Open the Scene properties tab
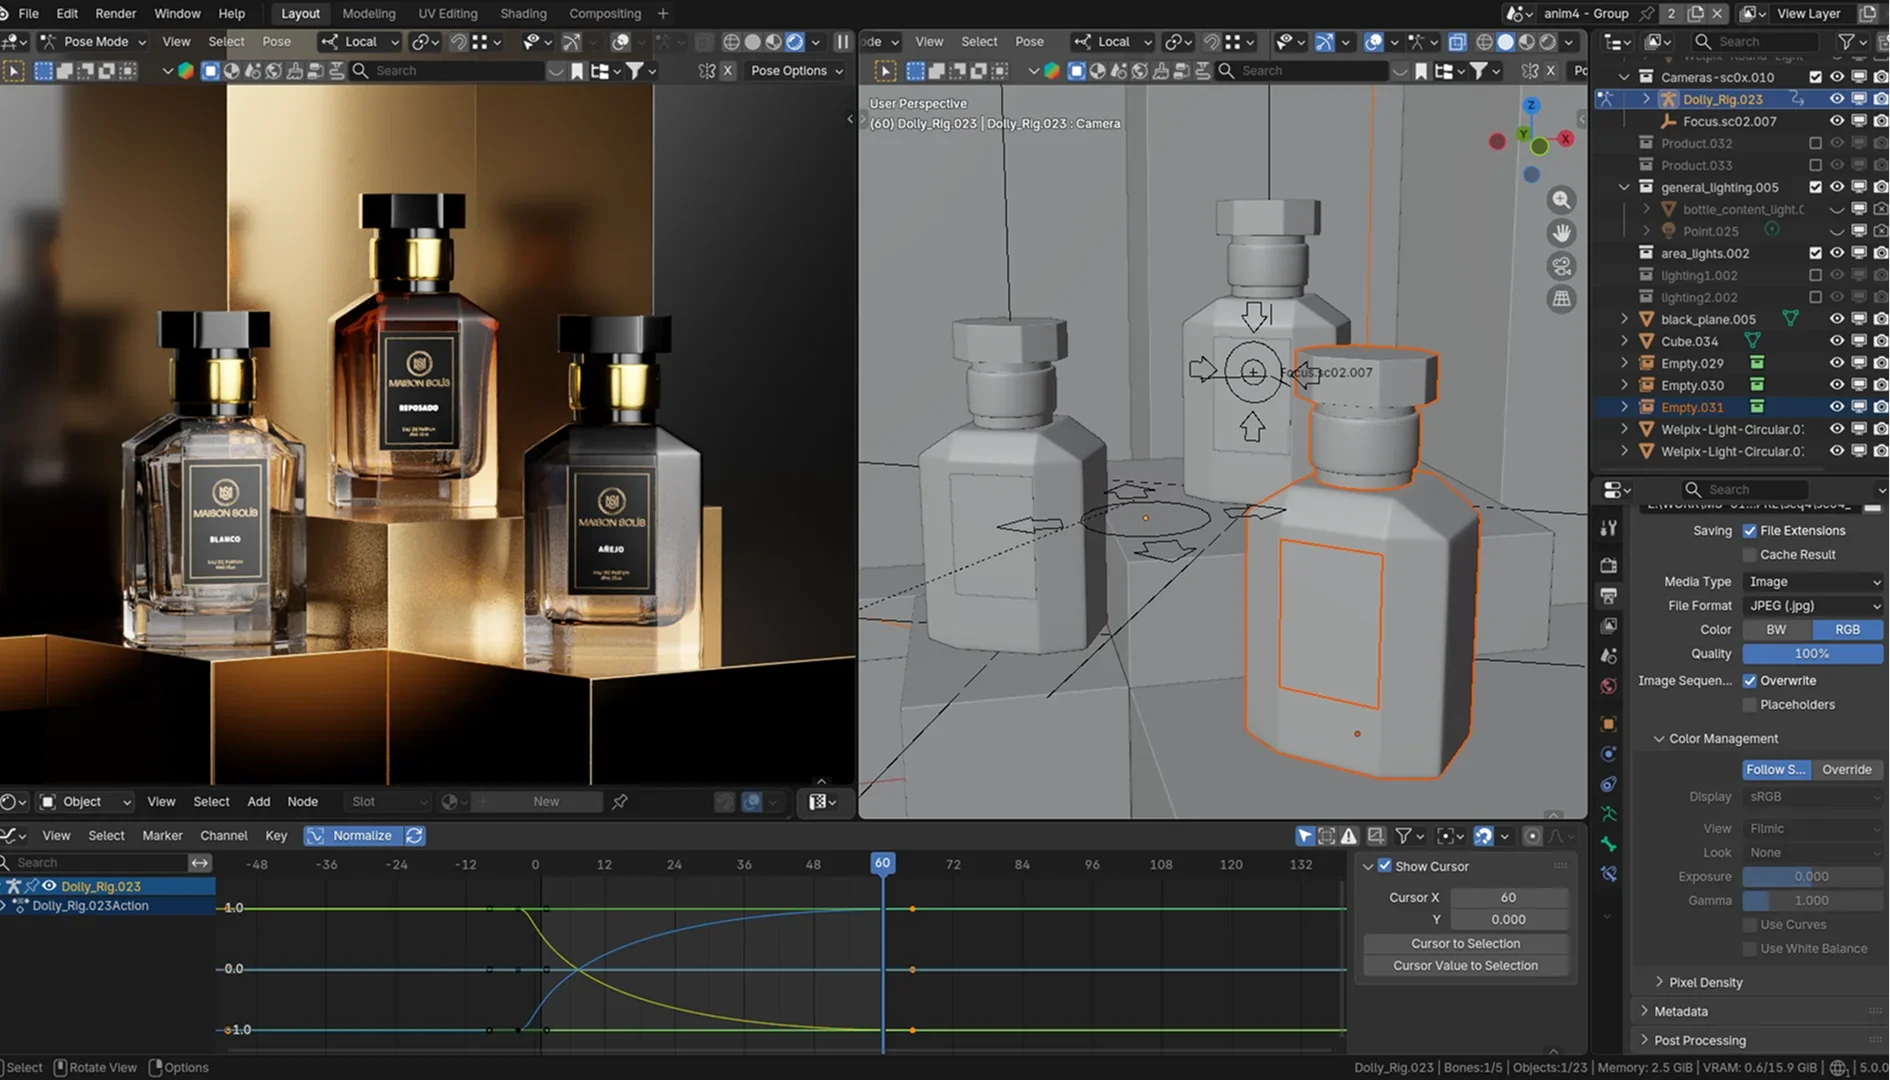Screen dimensions: 1890x1080 point(1608,656)
